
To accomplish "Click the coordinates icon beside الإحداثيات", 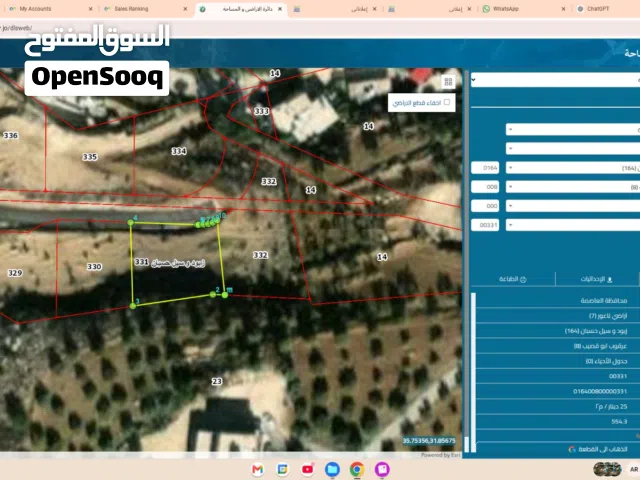I will coord(609,280).
